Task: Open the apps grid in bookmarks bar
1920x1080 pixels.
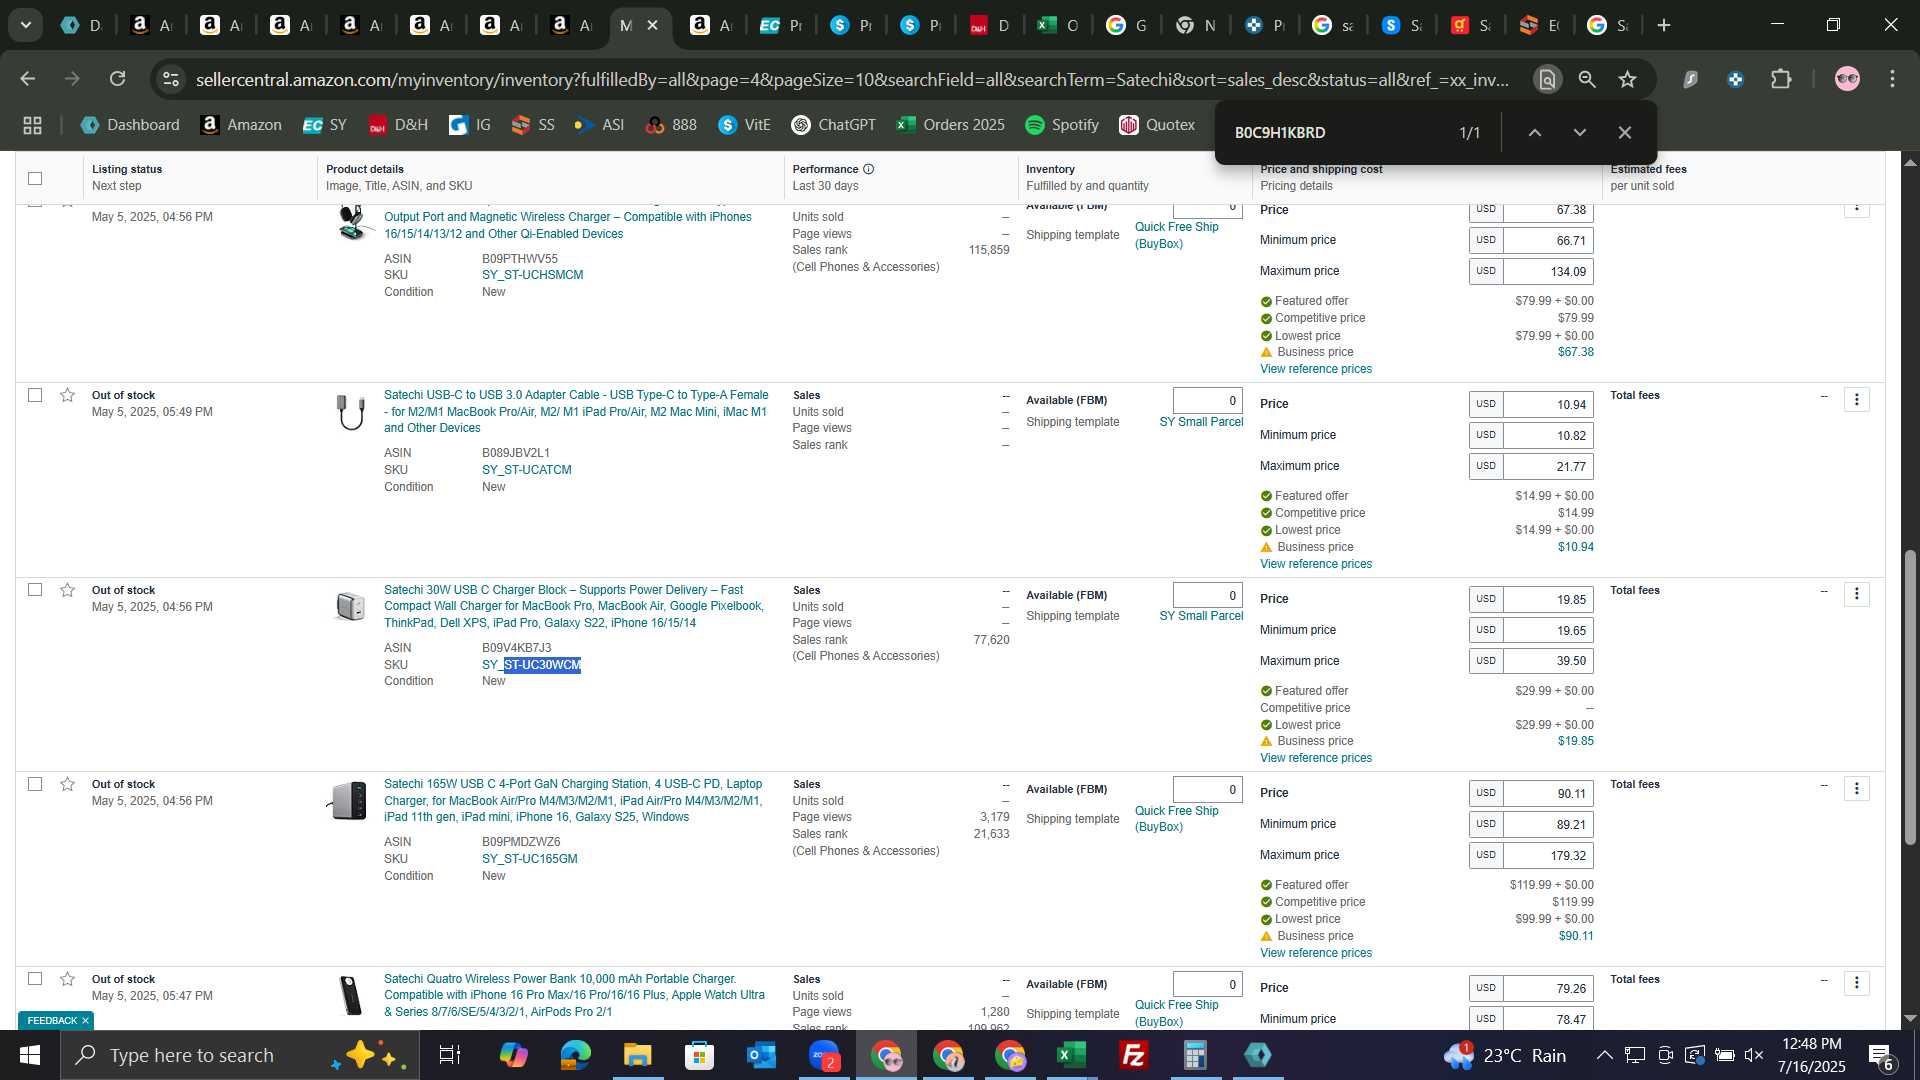Action: pyautogui.click(x=32, y=125)
